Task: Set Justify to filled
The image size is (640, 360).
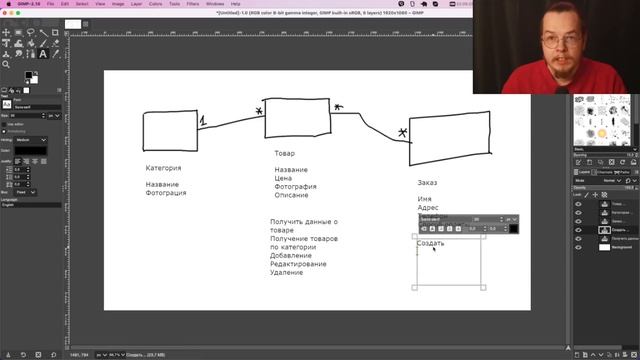Action: 44,161
